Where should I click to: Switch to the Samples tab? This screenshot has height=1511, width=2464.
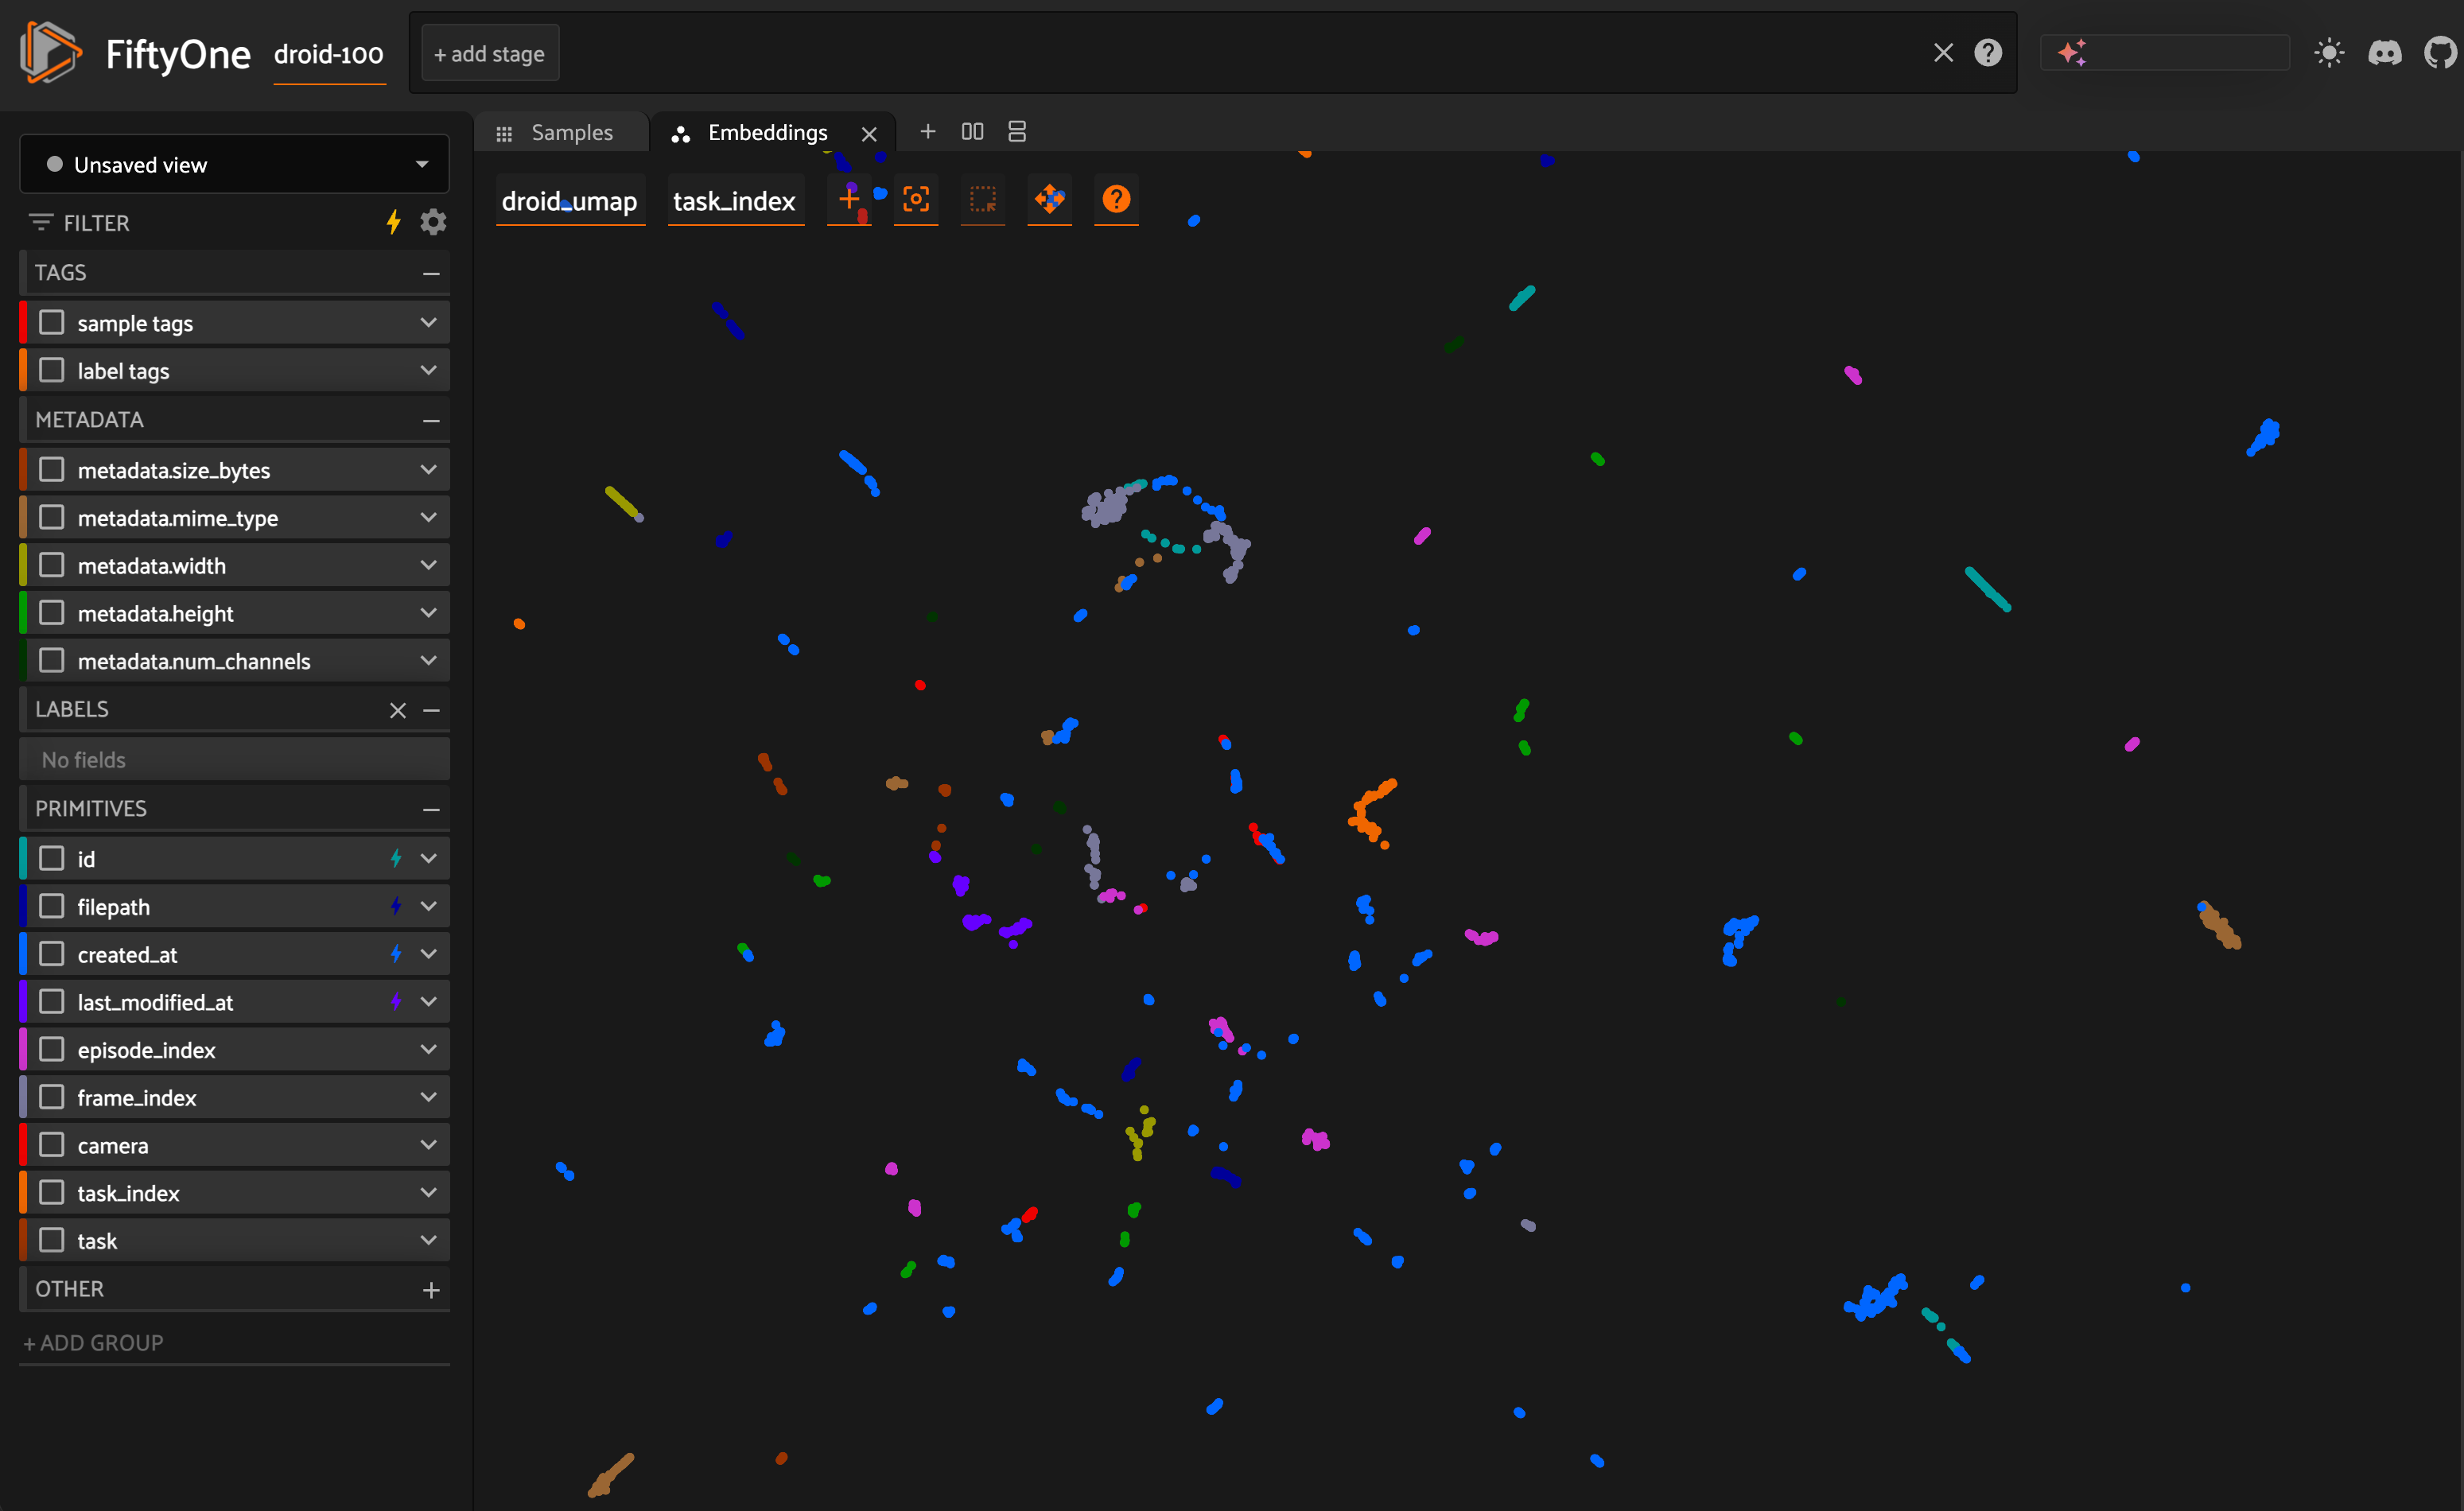(x=559, y=132)
